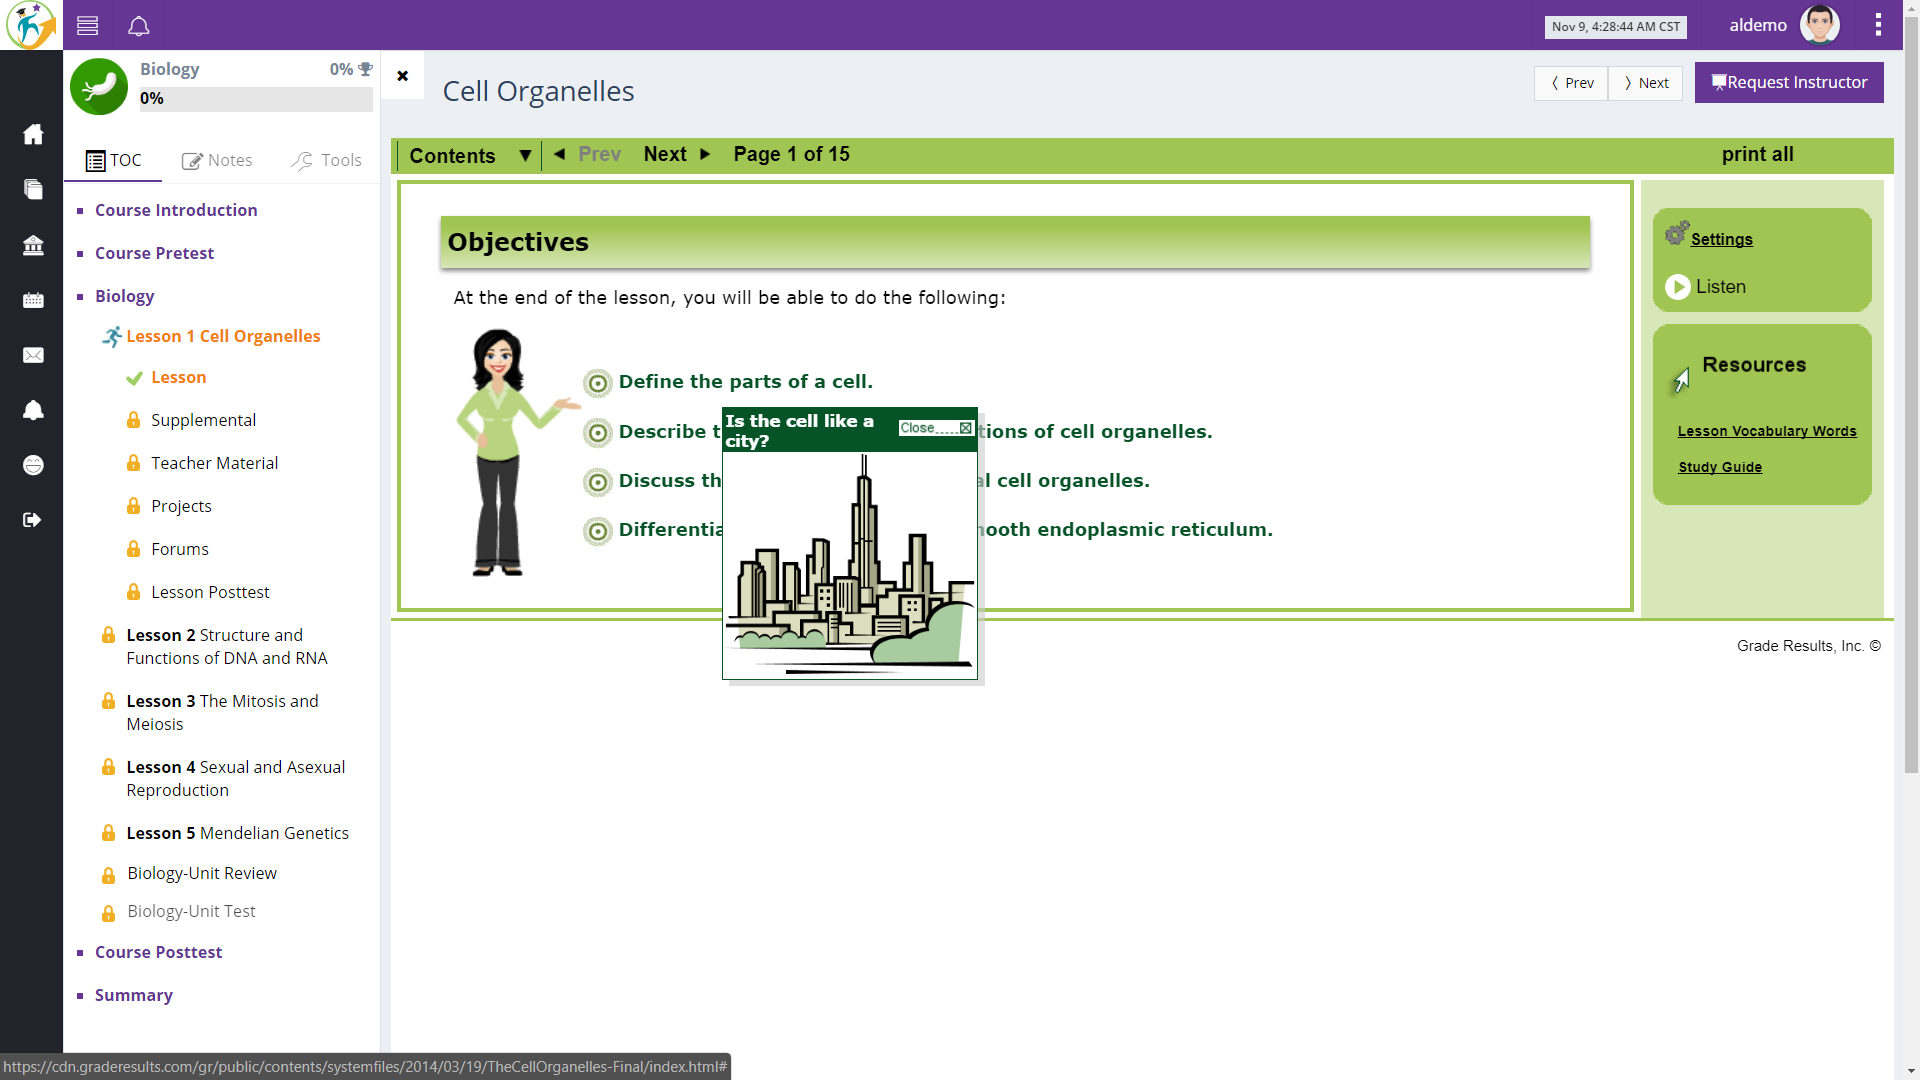Viewport: 1920px width, 1080px height.
Task: Open the vertical three-dot menu
Action: 1878,25
